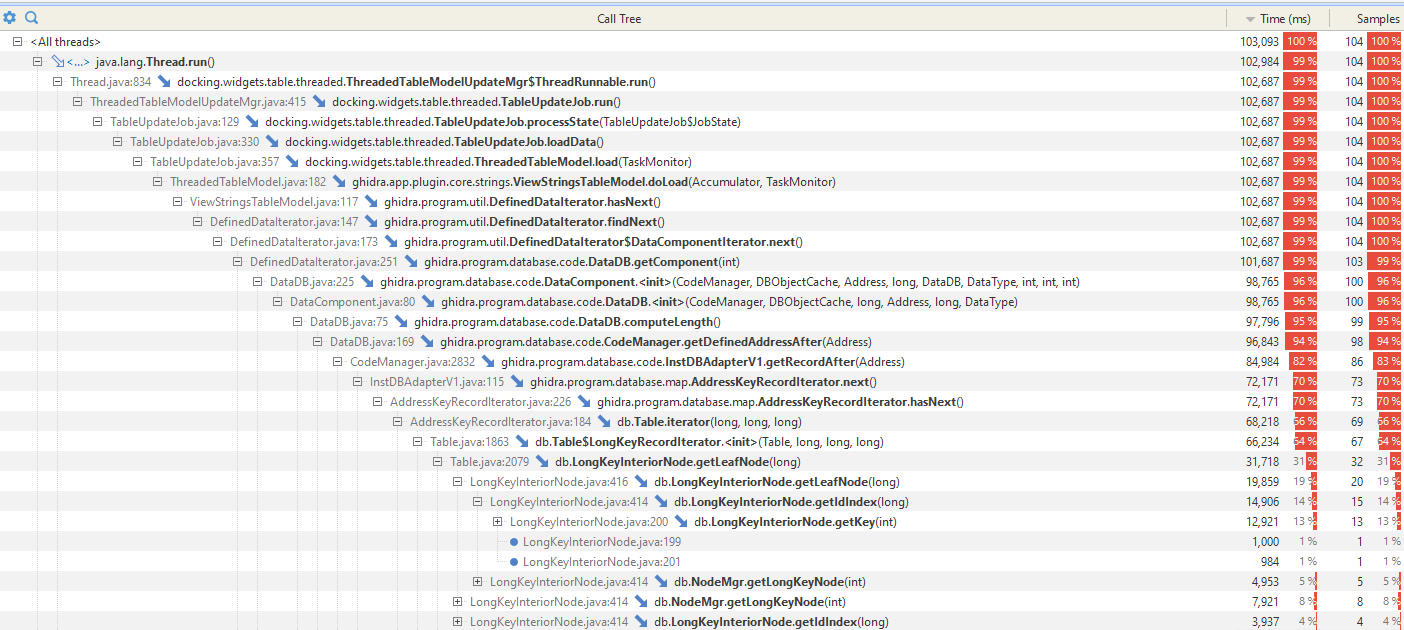Click the 12,921 time value
Viewport: 1404px width, 630px height.
1264,522
